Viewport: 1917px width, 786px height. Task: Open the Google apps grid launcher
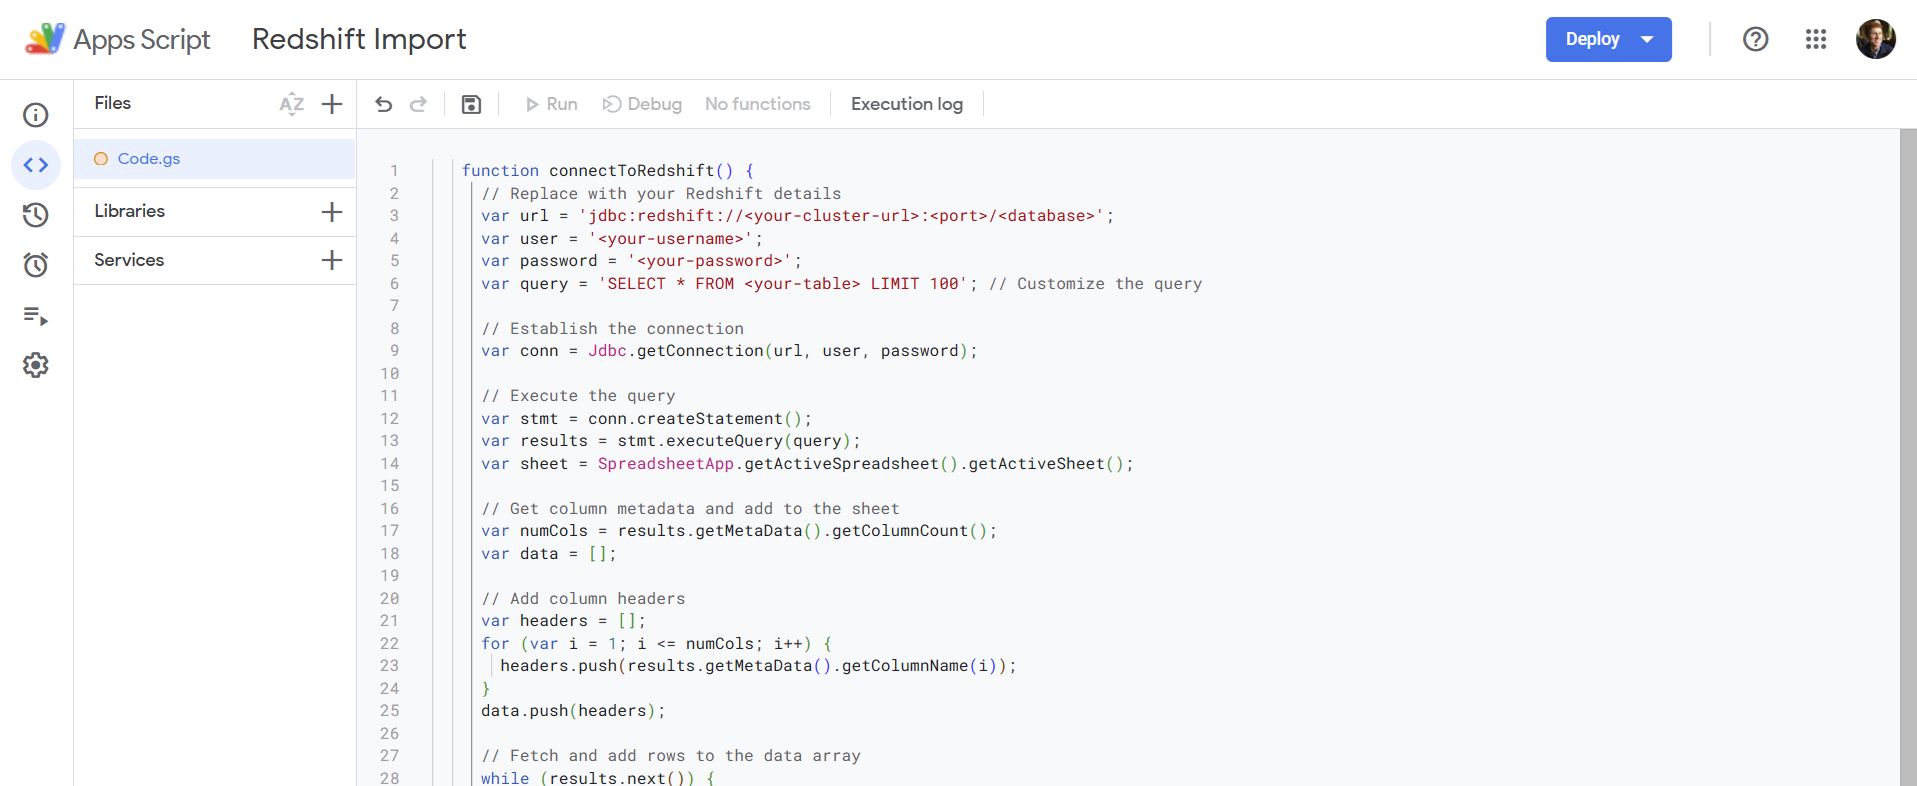coord(1816,39)
